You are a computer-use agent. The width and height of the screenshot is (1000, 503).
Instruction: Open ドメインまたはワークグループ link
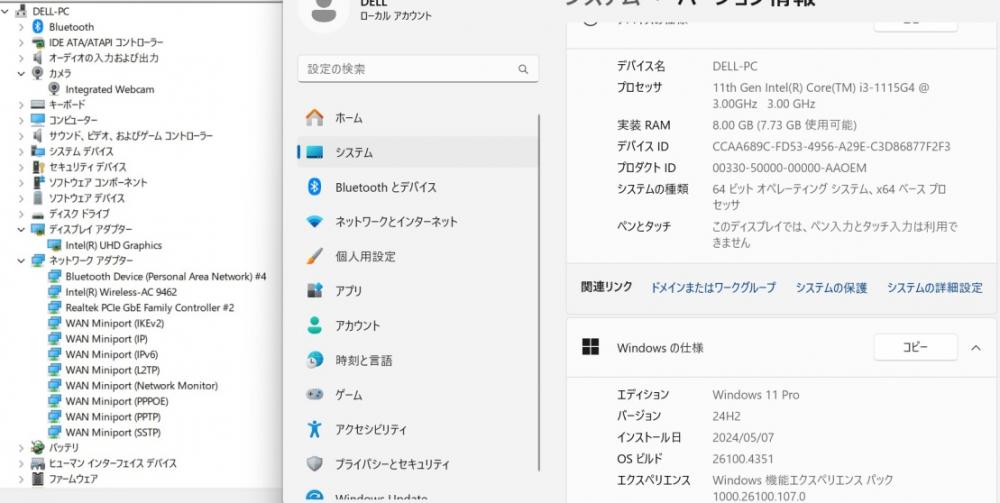click(x=712, y=288)
